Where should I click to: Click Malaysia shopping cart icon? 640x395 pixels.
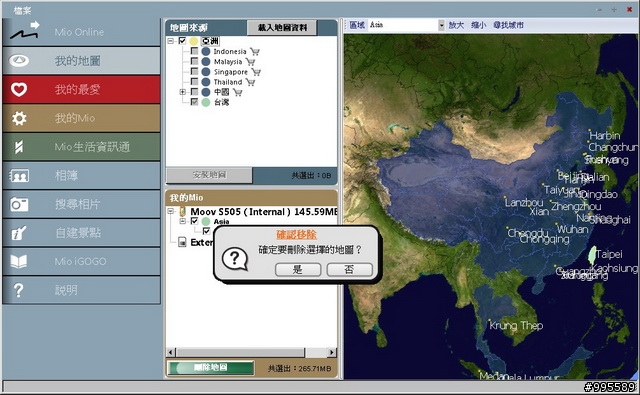click(x=250, y=62)
